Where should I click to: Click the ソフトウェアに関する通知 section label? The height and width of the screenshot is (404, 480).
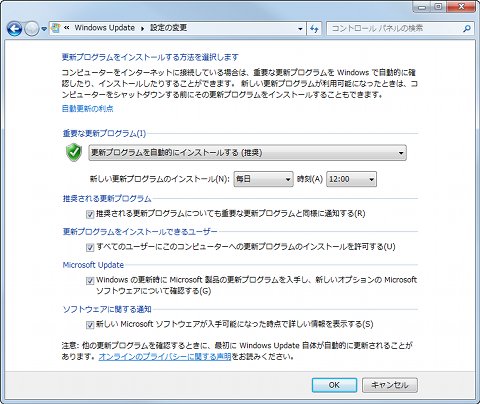click(x=107, y=309)
